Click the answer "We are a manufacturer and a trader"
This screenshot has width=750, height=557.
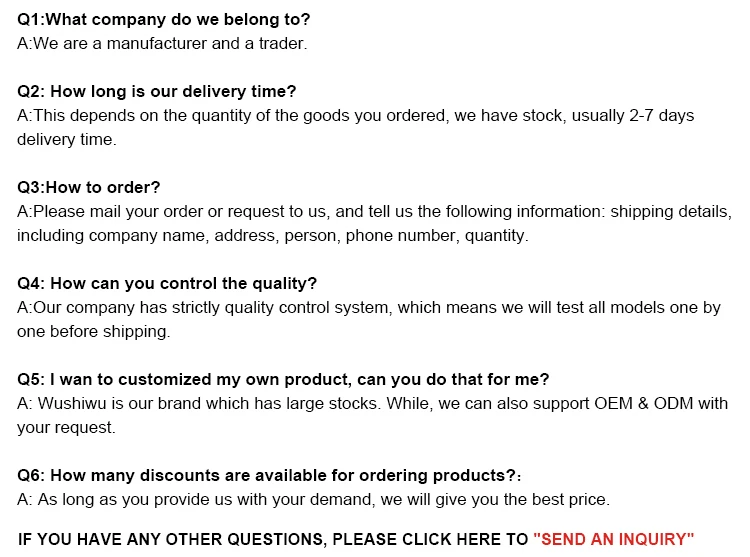coord(162,44)
